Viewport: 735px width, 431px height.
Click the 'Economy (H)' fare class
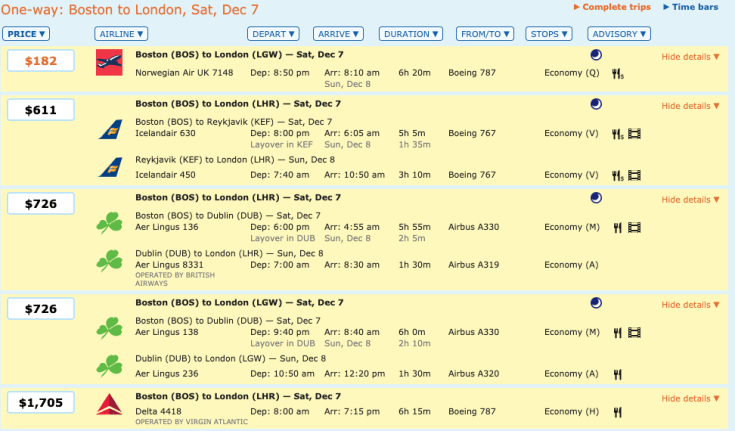pos(572,411)
